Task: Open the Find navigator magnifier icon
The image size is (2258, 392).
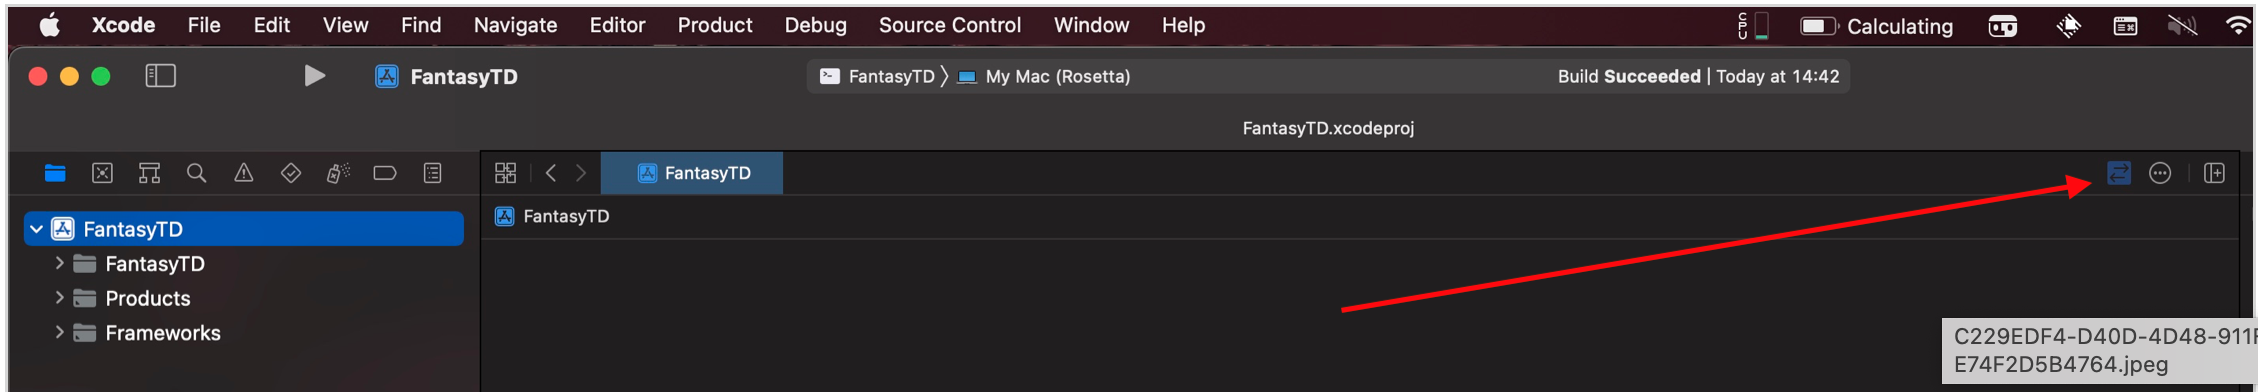Action: pos(196,173)
